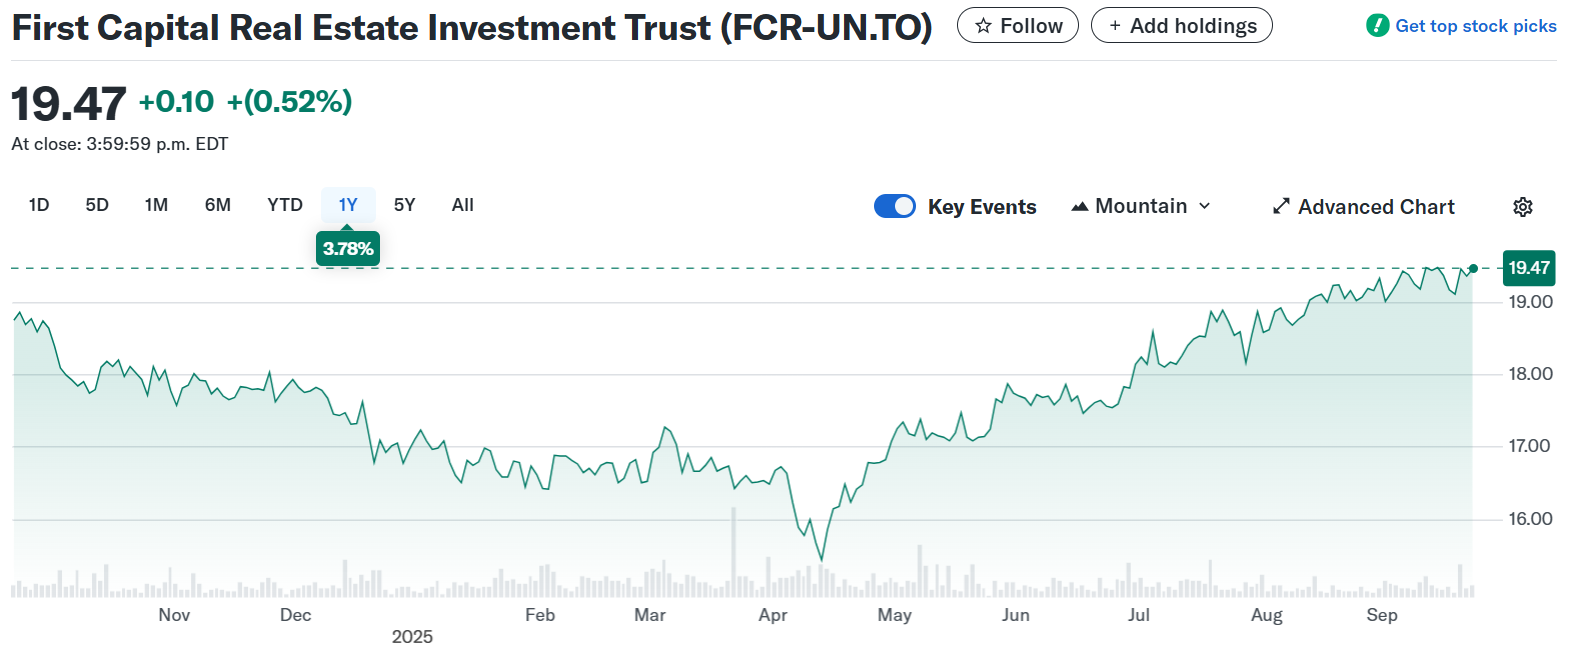The height and width of the screenshot is (663, 1576).
Task: Click the +(0.52%) percent change value
Action: 290,101
